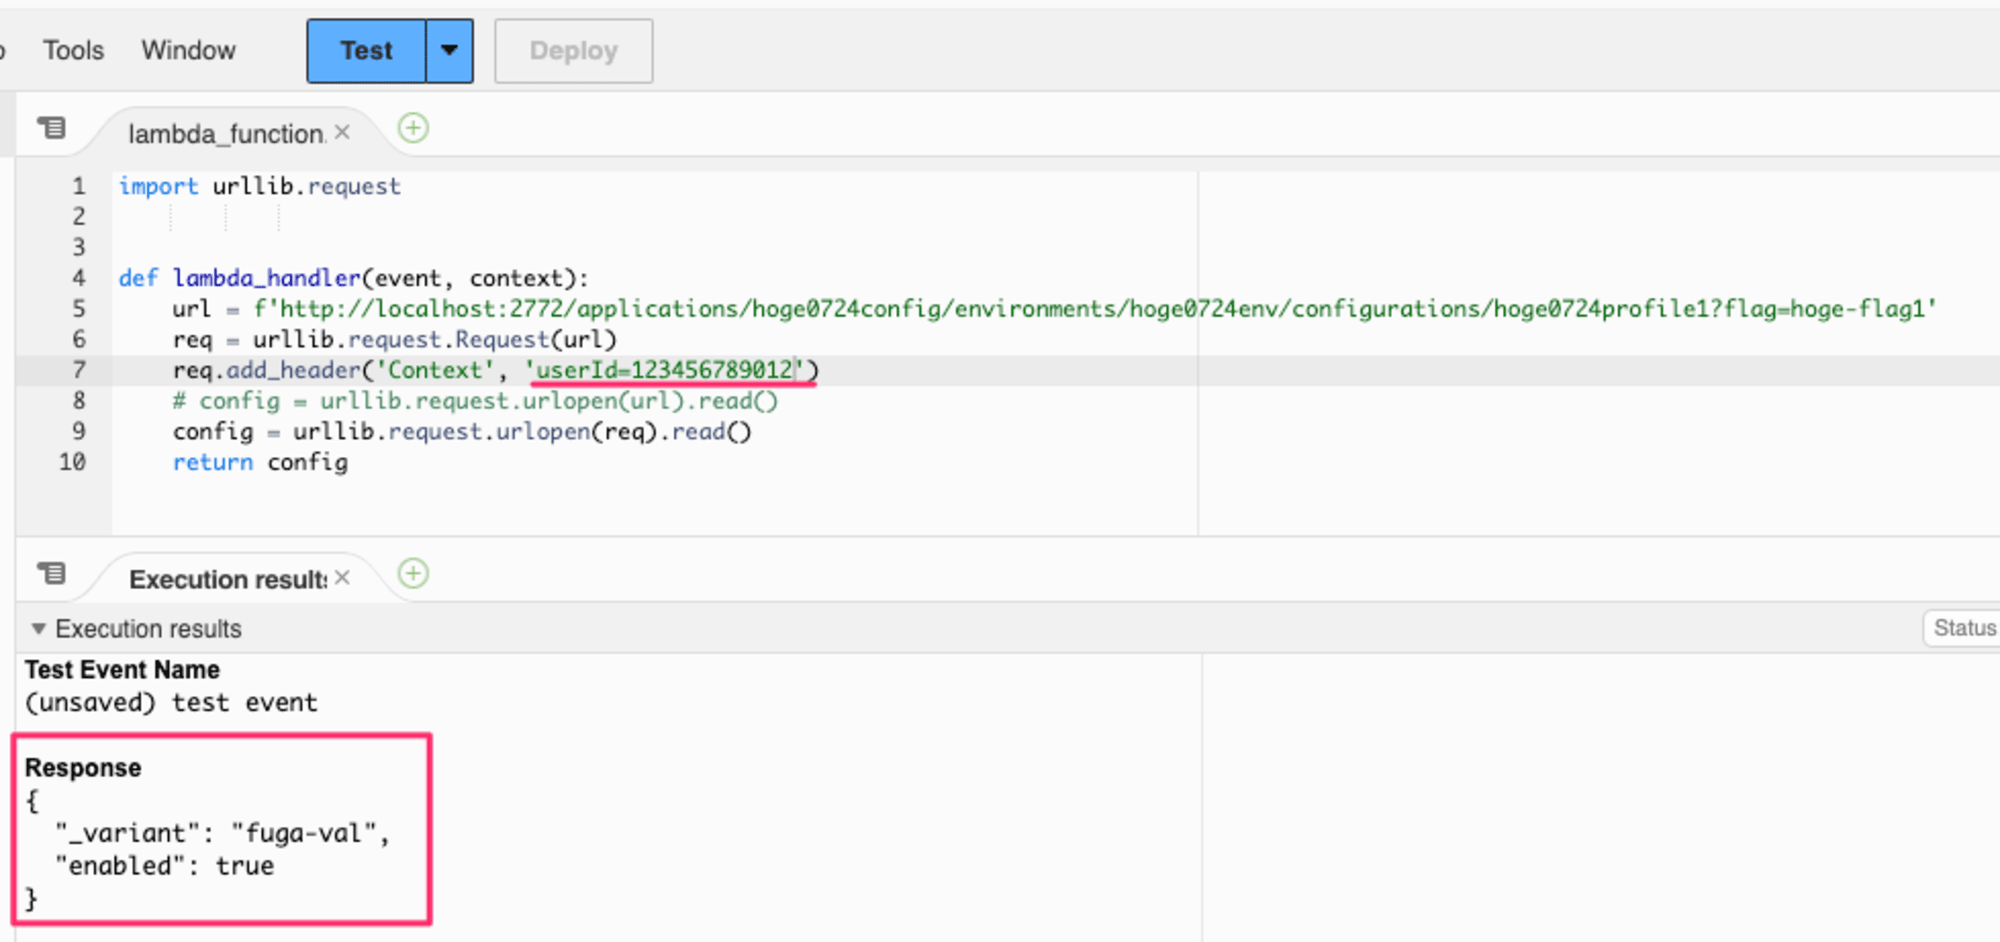Click line number 10 in the gutter
Screen dimensions: 2000x942
click(72, 462)
